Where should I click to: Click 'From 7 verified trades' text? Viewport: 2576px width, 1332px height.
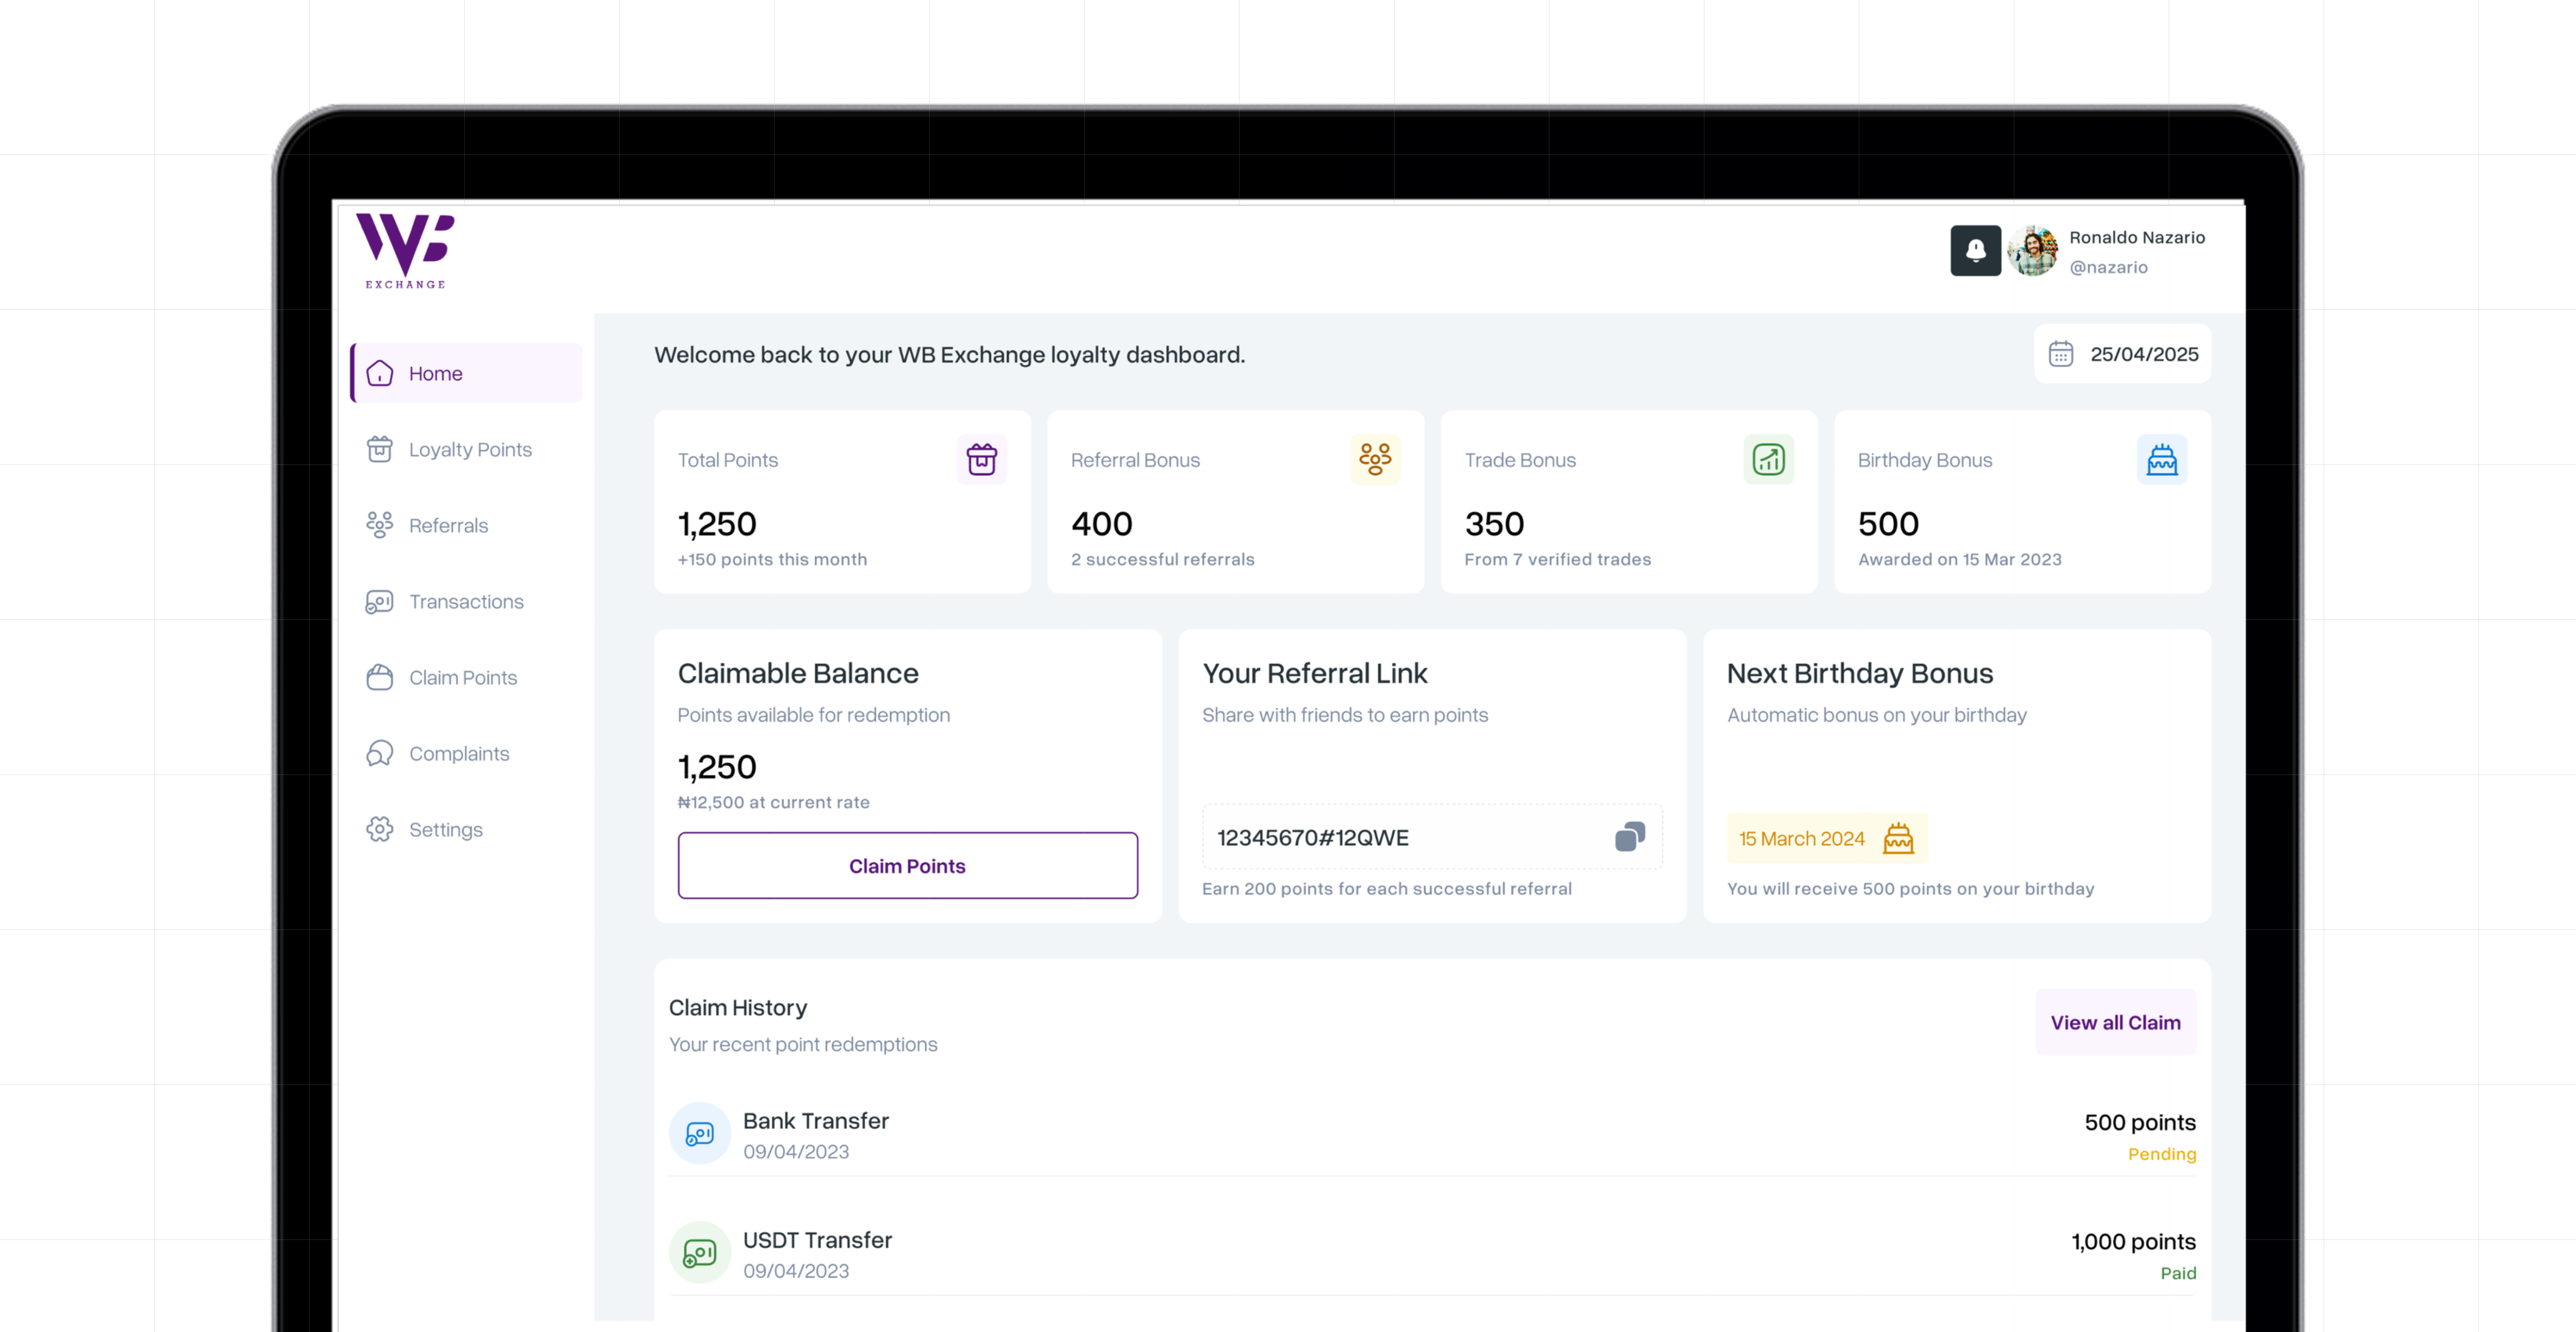click(1557, 560)
